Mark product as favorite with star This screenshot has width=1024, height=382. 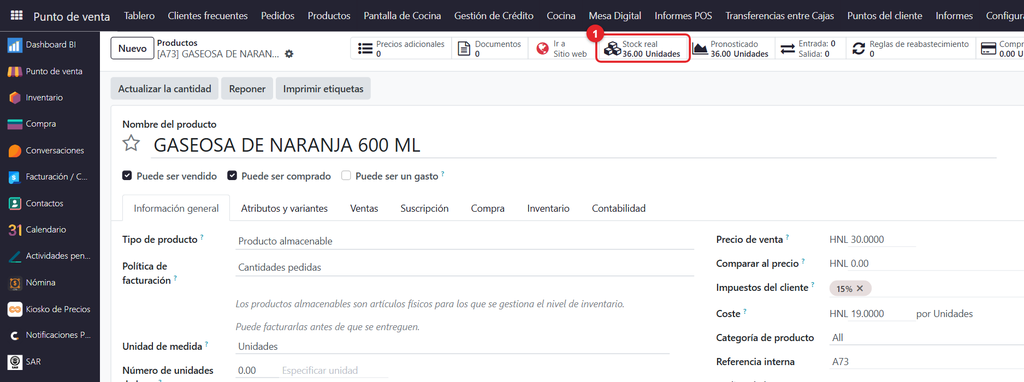coord(131,144)
